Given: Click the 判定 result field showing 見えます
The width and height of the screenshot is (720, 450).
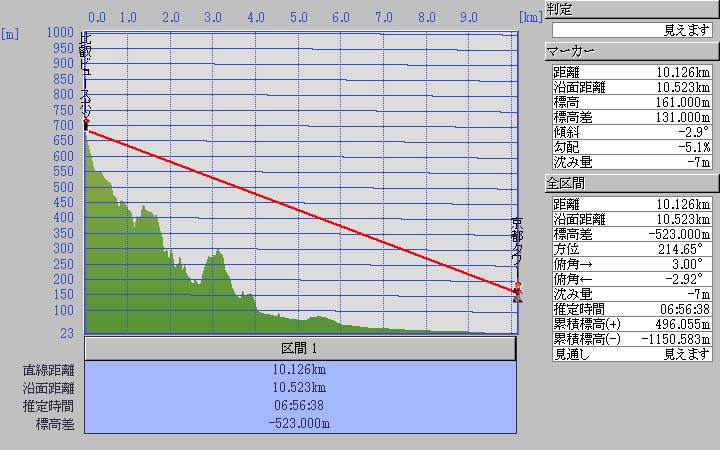Looking at the screenshot, I should [x=632, y=30].
